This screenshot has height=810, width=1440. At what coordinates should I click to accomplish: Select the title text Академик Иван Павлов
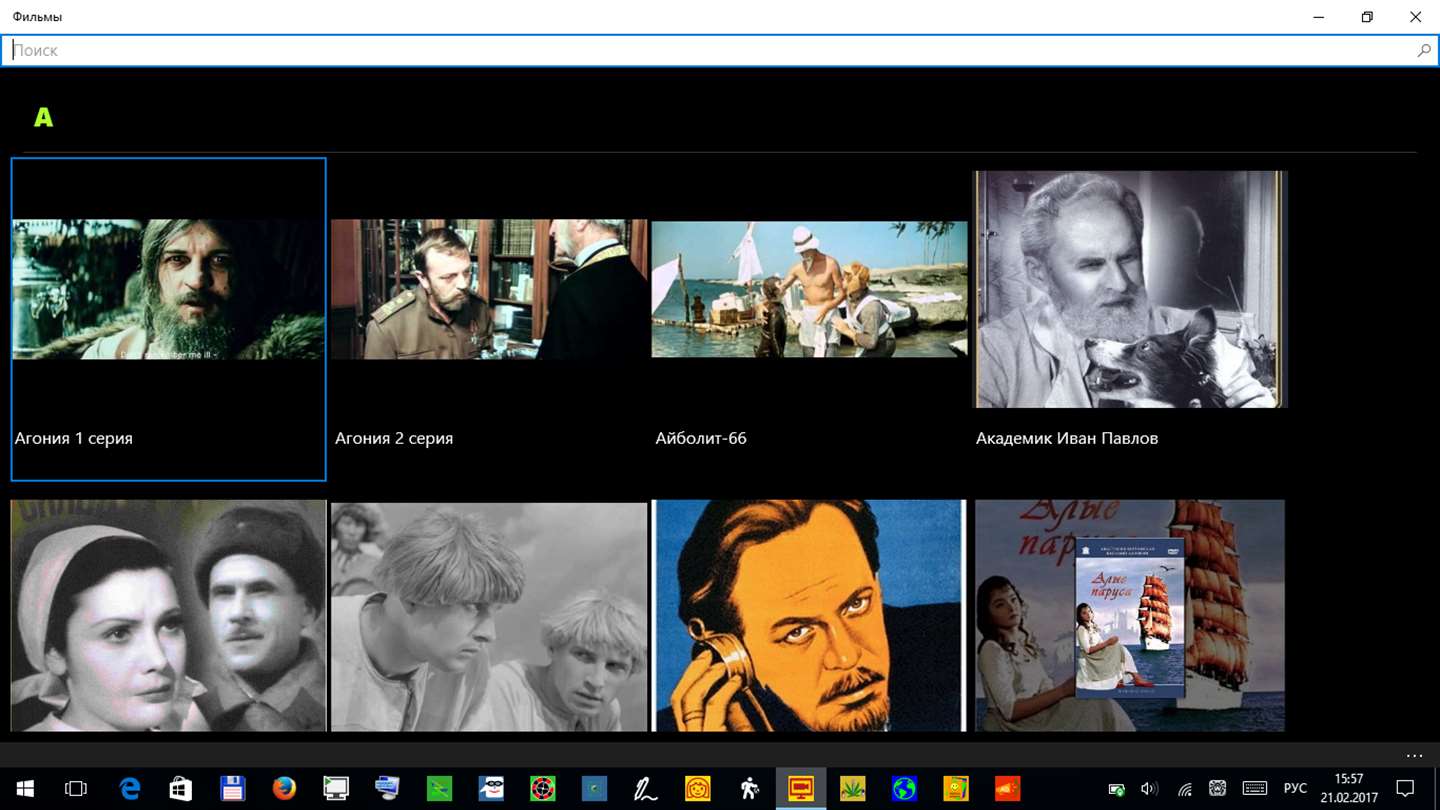(1067, 438)
